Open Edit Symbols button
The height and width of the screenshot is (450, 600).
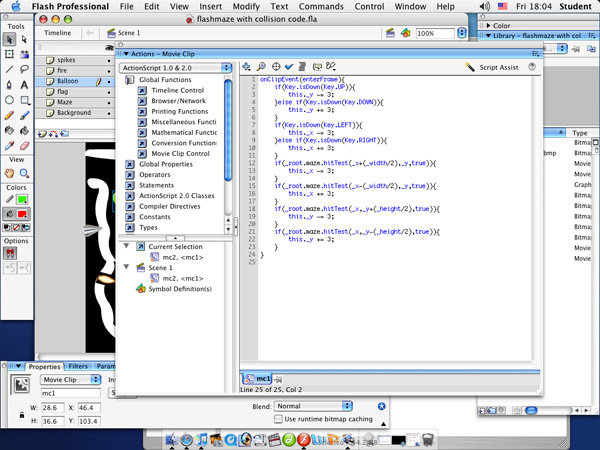pos(406,33)
